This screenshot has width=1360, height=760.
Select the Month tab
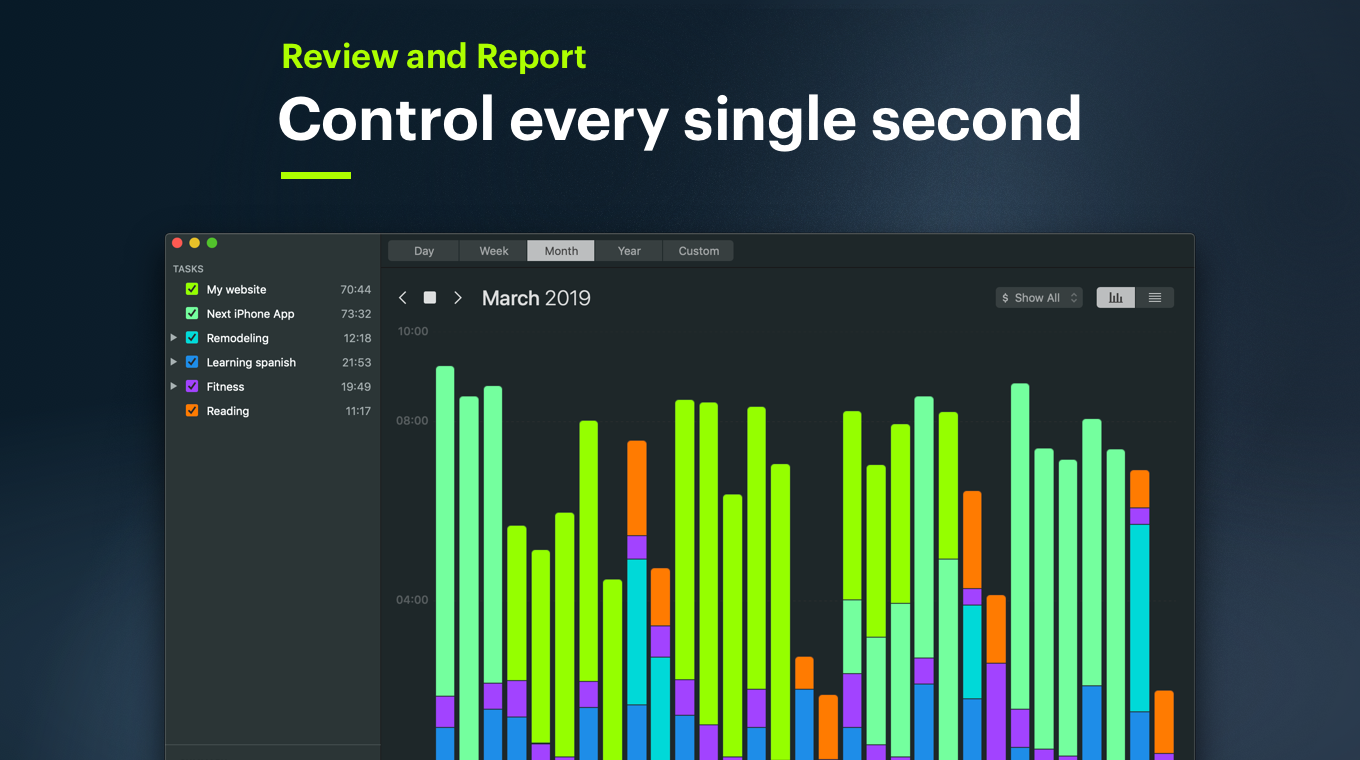click(561, 251)
